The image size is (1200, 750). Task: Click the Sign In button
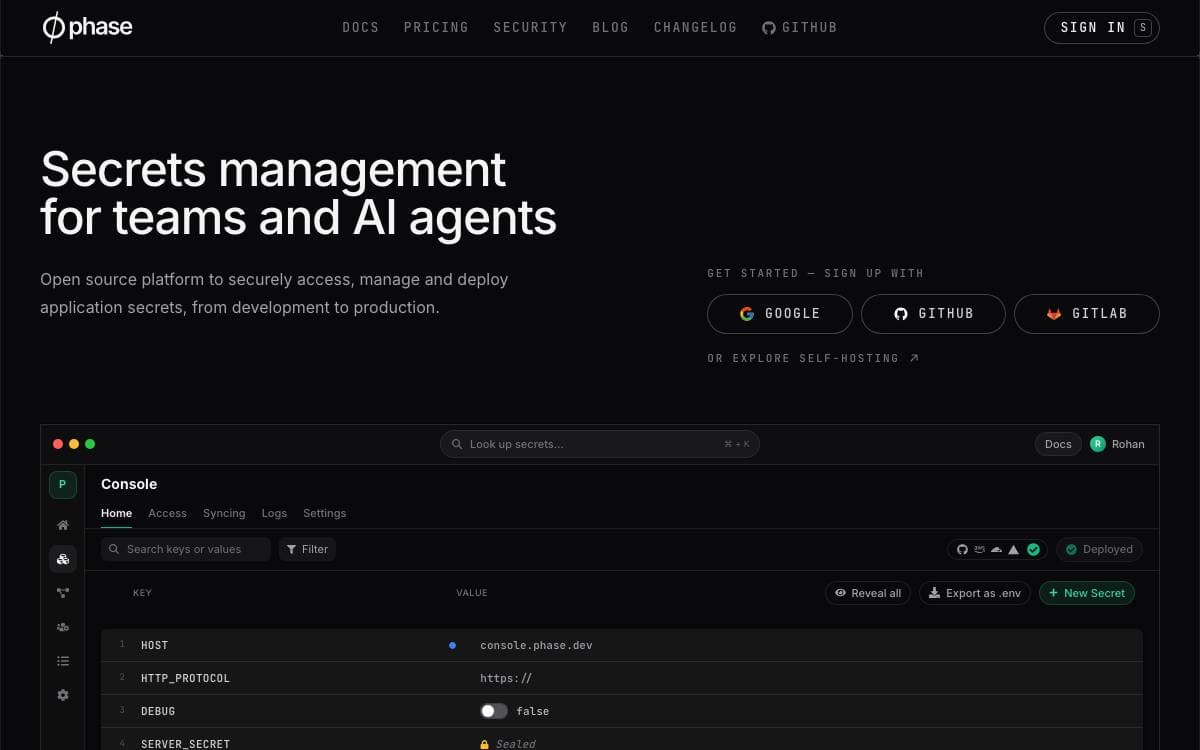tap(1102, 28)
